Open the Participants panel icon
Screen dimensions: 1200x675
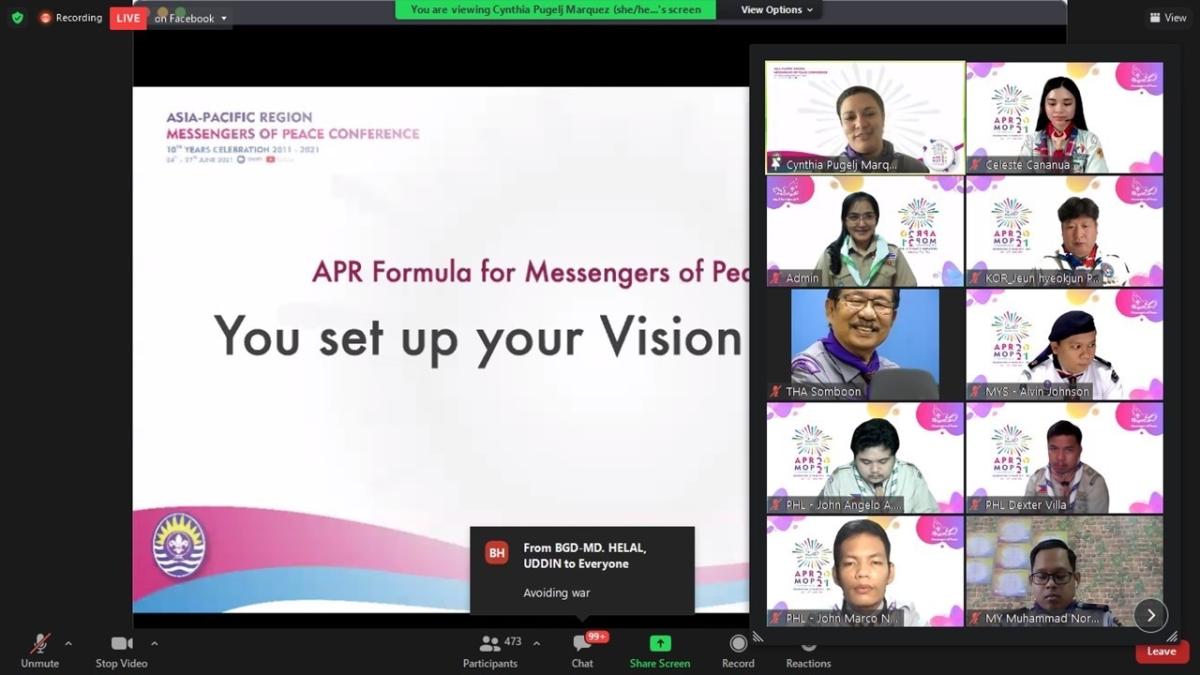[x=490, y=644]
